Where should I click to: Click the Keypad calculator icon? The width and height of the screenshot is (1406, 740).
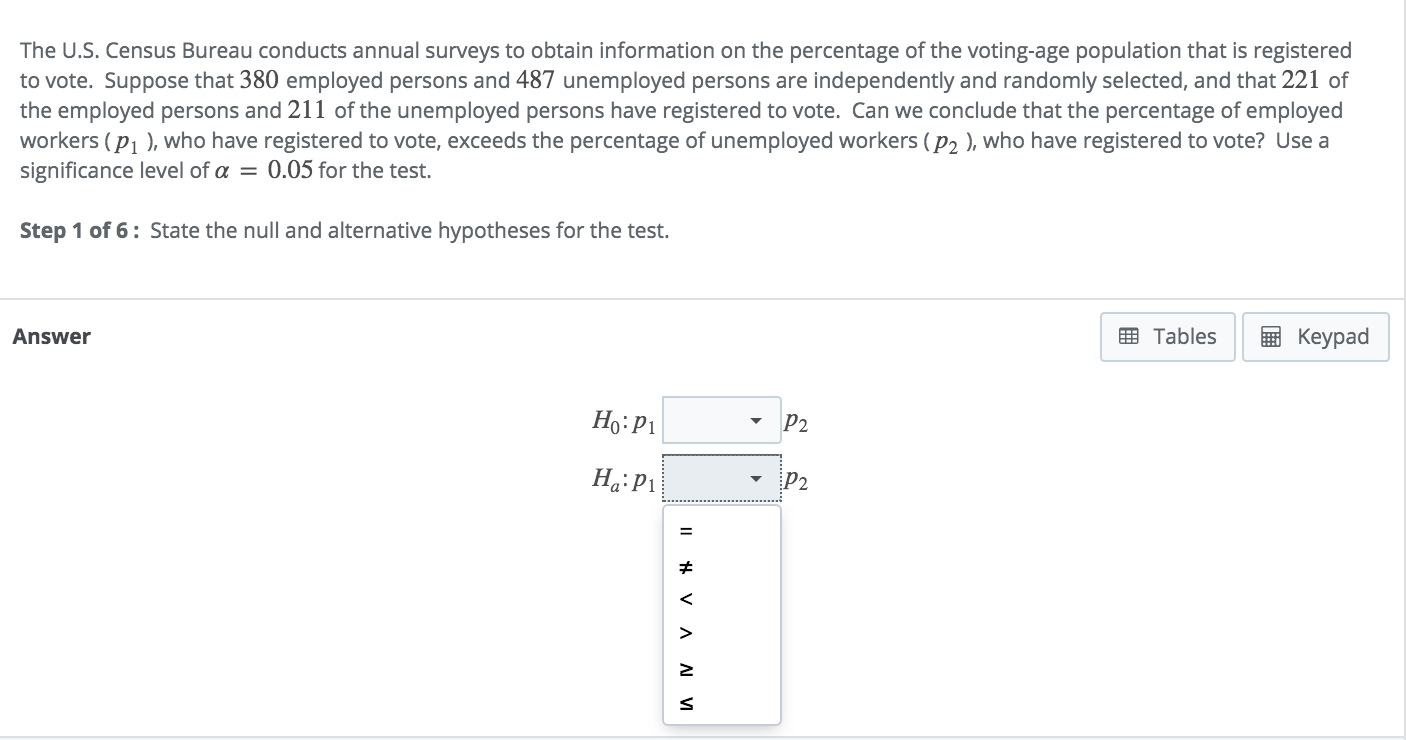[x=1272, y=337]
